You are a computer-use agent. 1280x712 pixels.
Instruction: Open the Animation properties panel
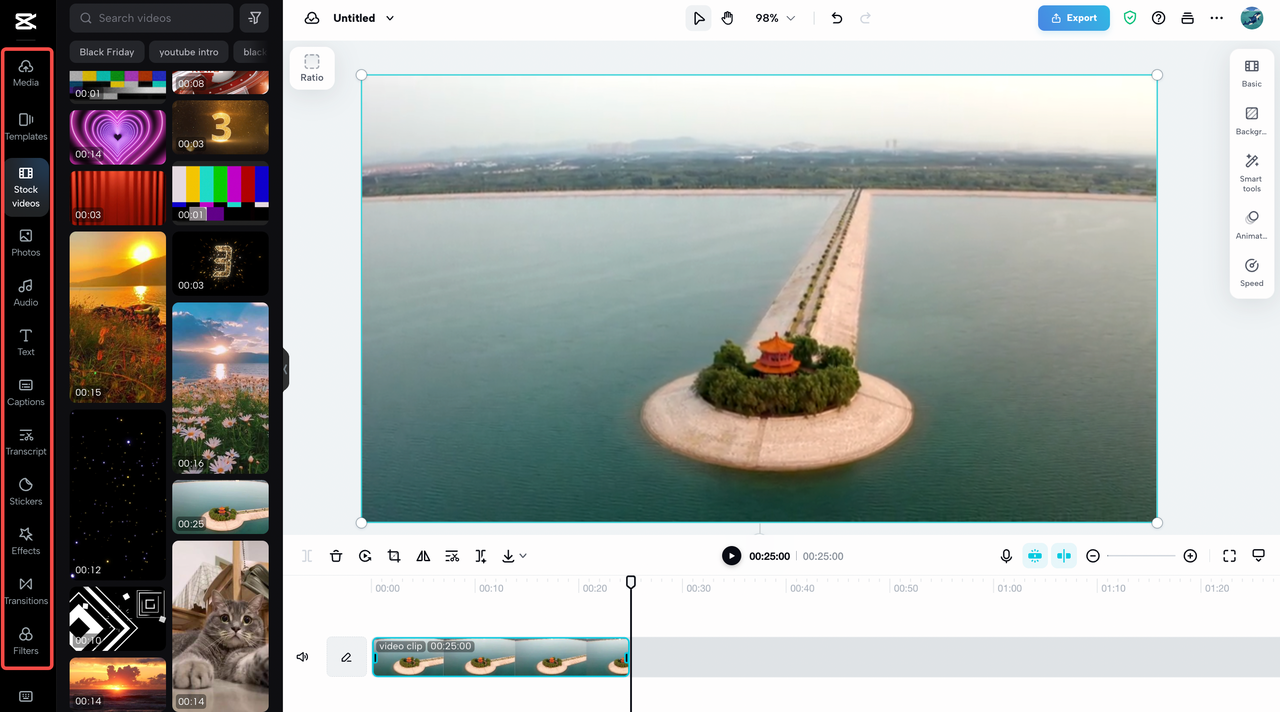tap(1252, 225)
